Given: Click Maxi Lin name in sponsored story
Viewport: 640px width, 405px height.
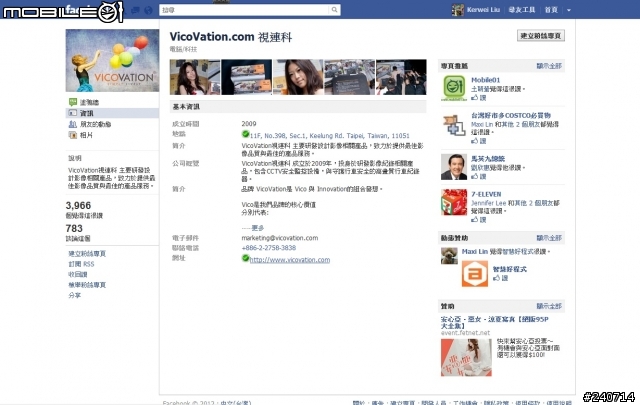Looking at the screenshot, I should pos(475,251).
